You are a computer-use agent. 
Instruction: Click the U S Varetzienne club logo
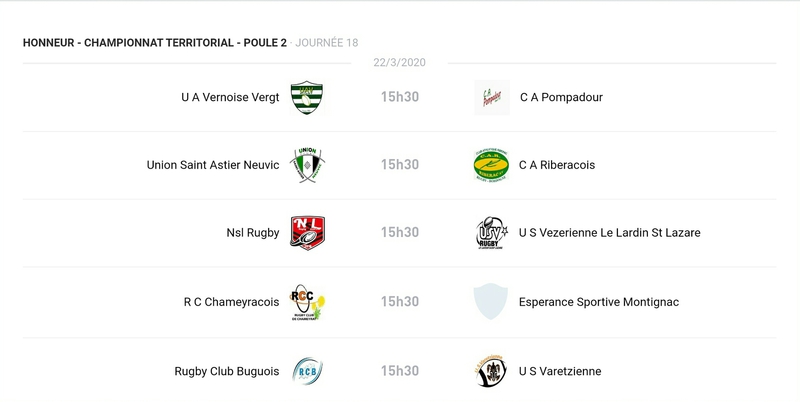[x=491, y=371]
